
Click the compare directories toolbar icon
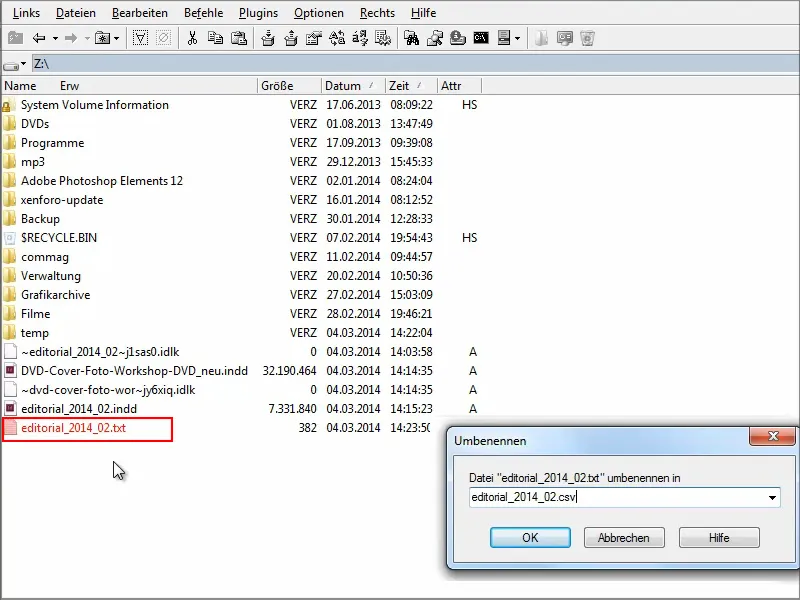coord(337,38)
